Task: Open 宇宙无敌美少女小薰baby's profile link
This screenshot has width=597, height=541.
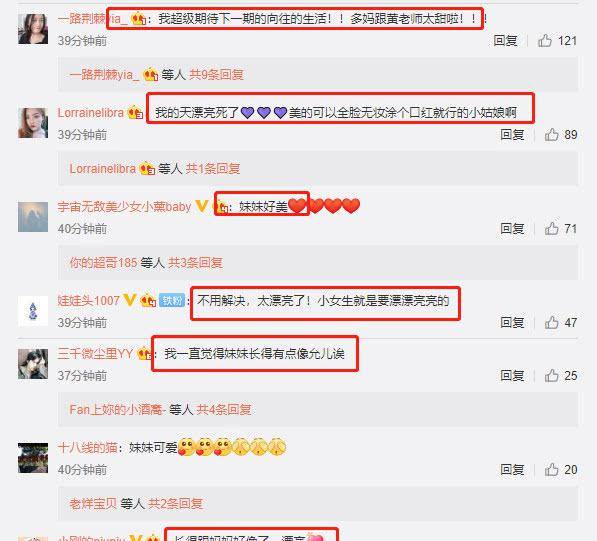Action: click(125, 207)
